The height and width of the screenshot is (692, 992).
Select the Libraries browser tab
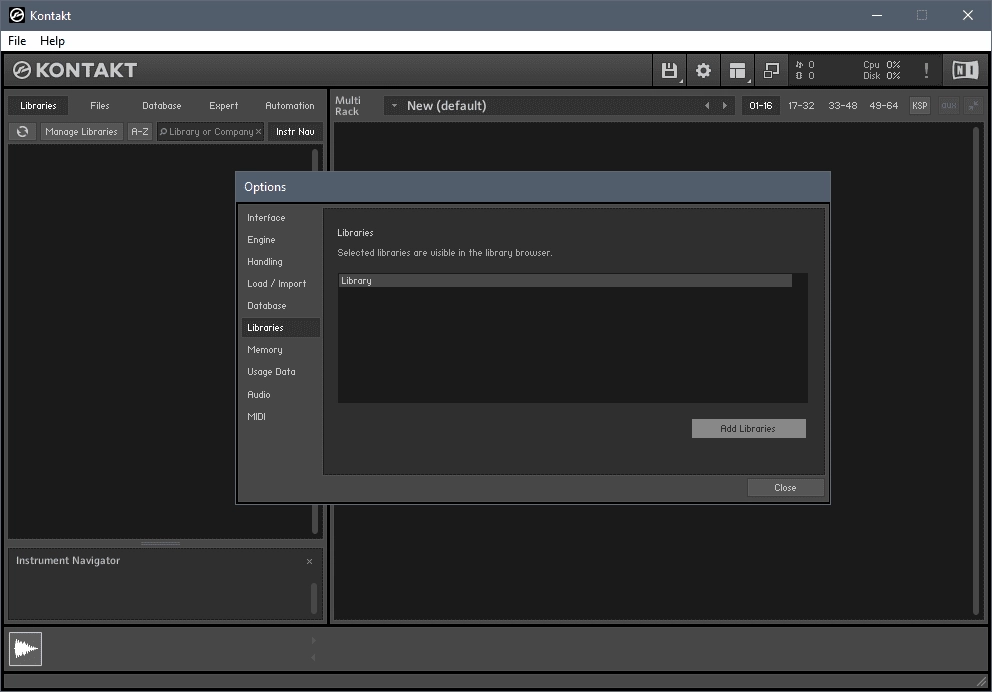click(x=38, y=106)
